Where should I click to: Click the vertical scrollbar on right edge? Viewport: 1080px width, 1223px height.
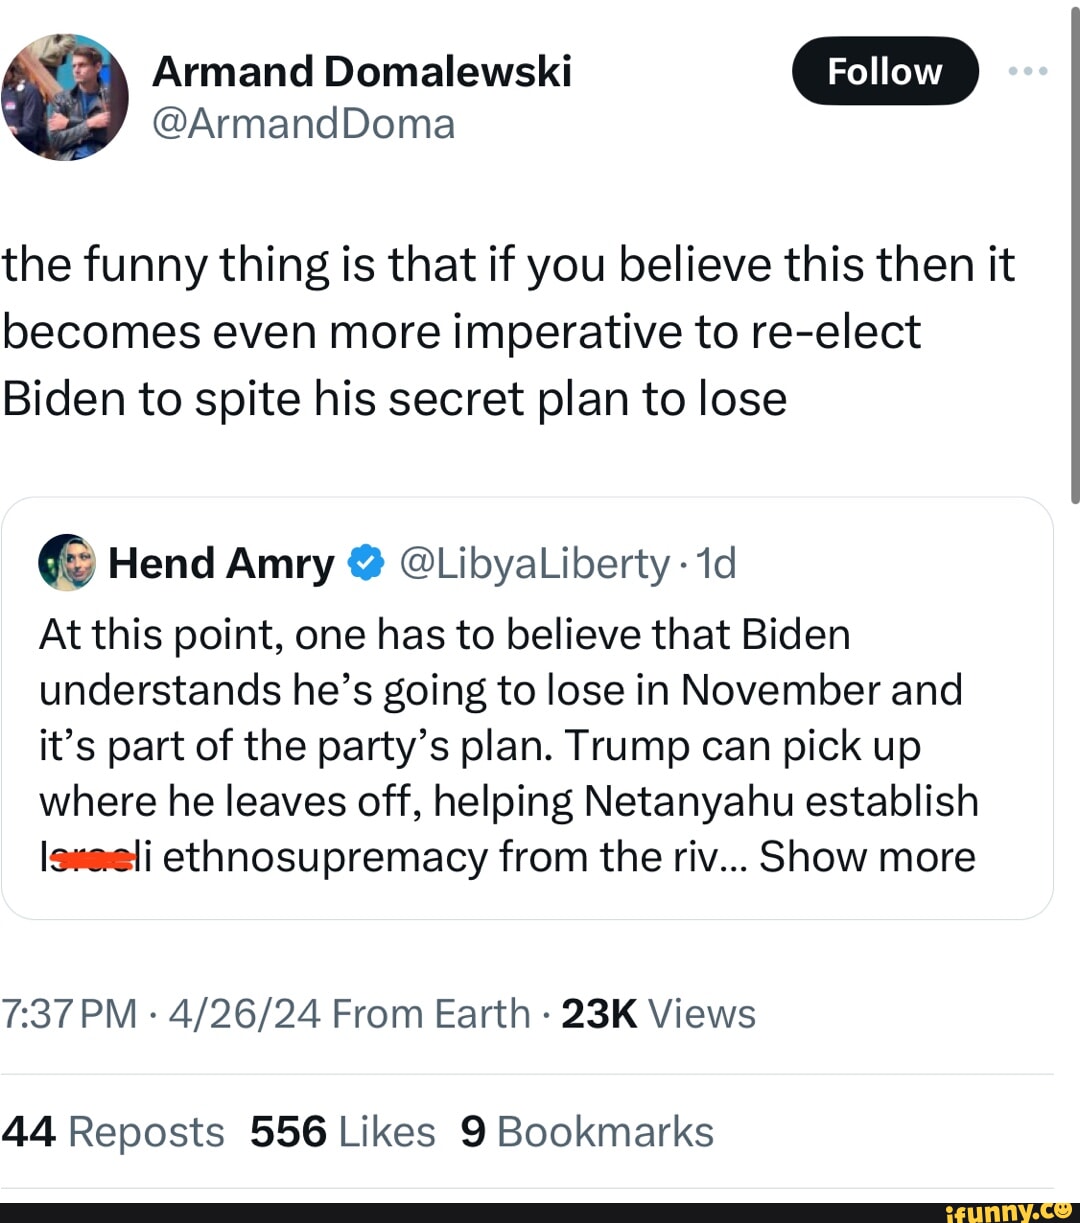[1074, 250]
